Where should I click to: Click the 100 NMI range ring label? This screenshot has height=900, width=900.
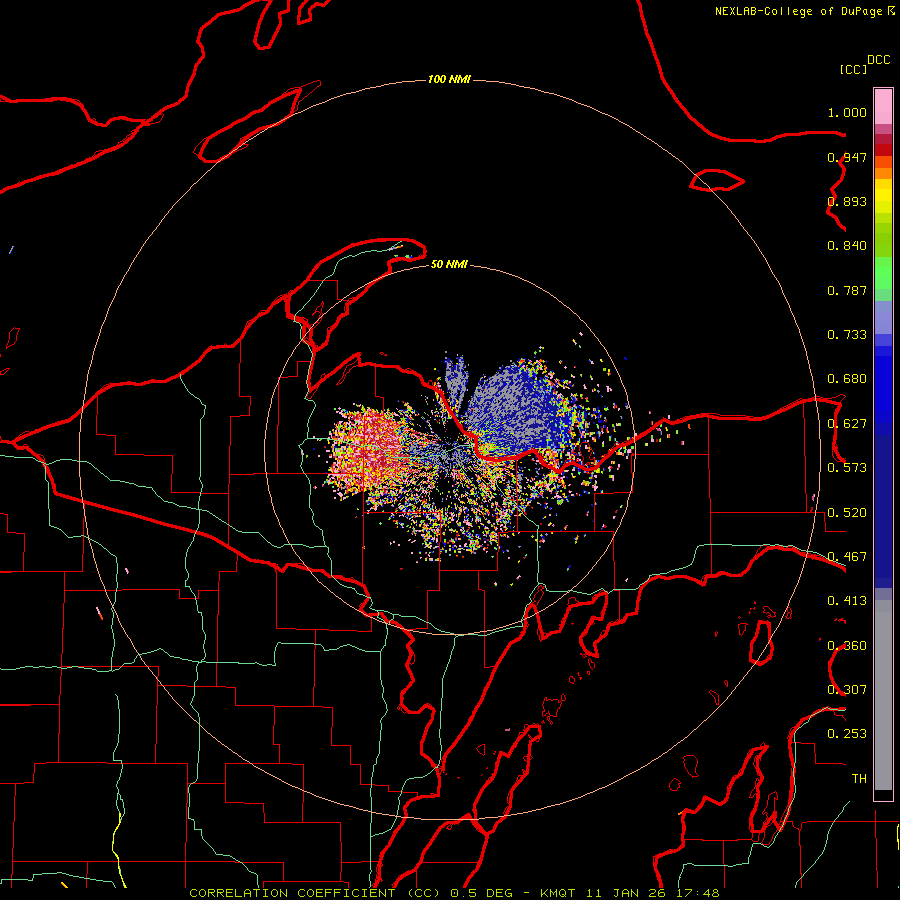(449, 79)
